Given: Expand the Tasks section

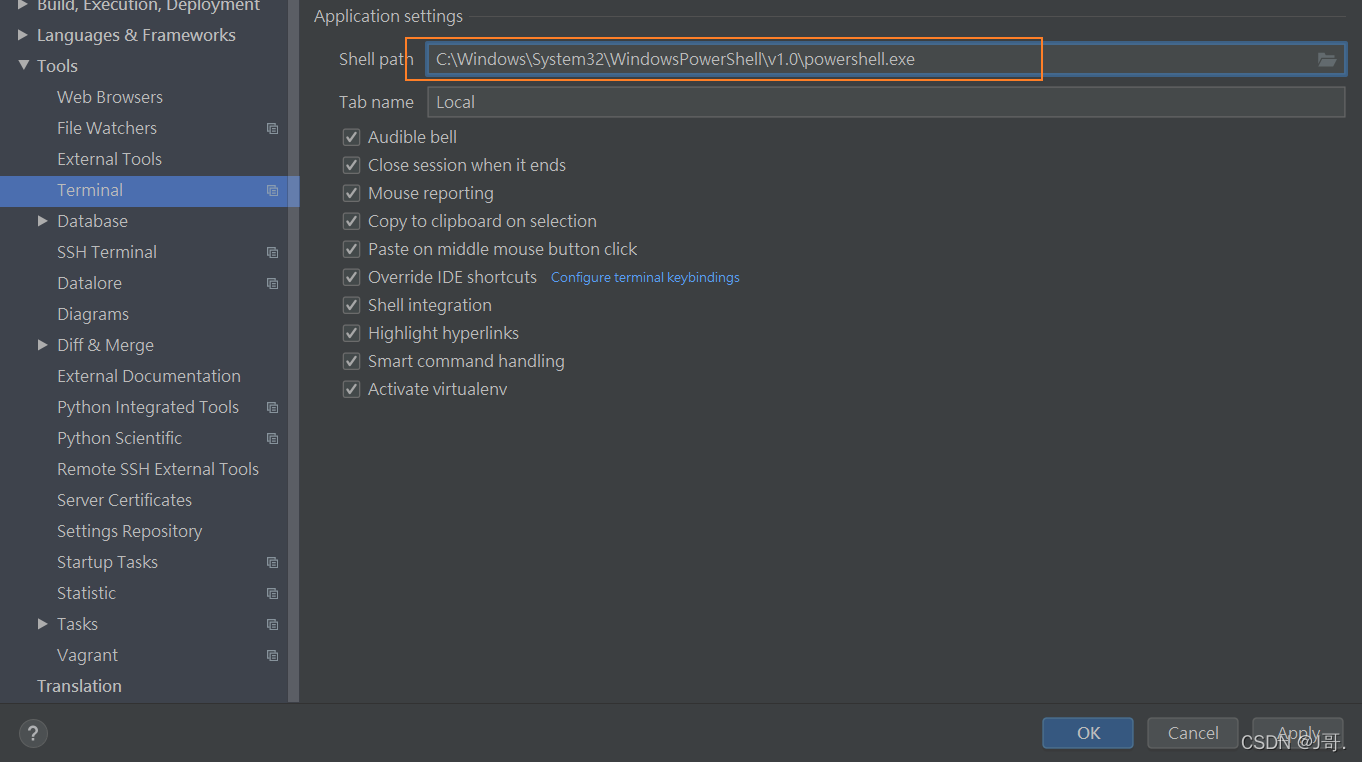Looking at the screenshot, I should point(41,624).
